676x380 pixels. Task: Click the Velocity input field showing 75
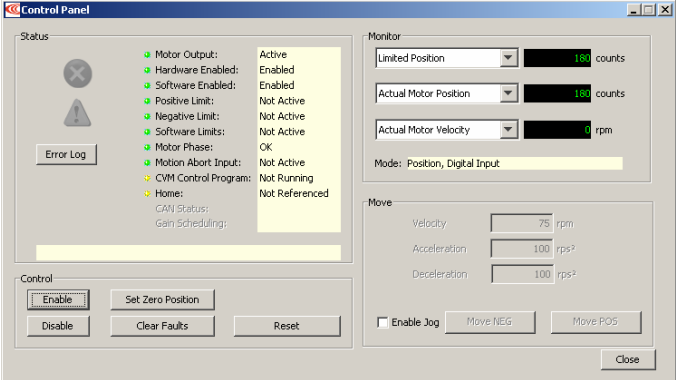[522, 223]
